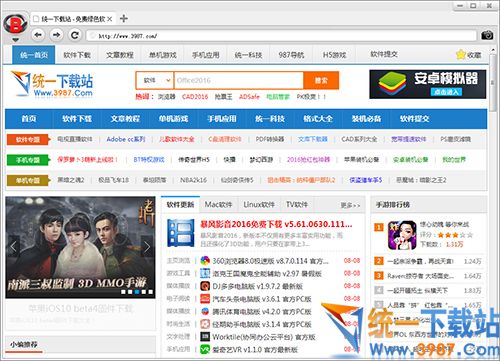Click the 汽车头条电脑版 red icon
This screenshot has height=361, width=500.
click(x=205, y=299)
